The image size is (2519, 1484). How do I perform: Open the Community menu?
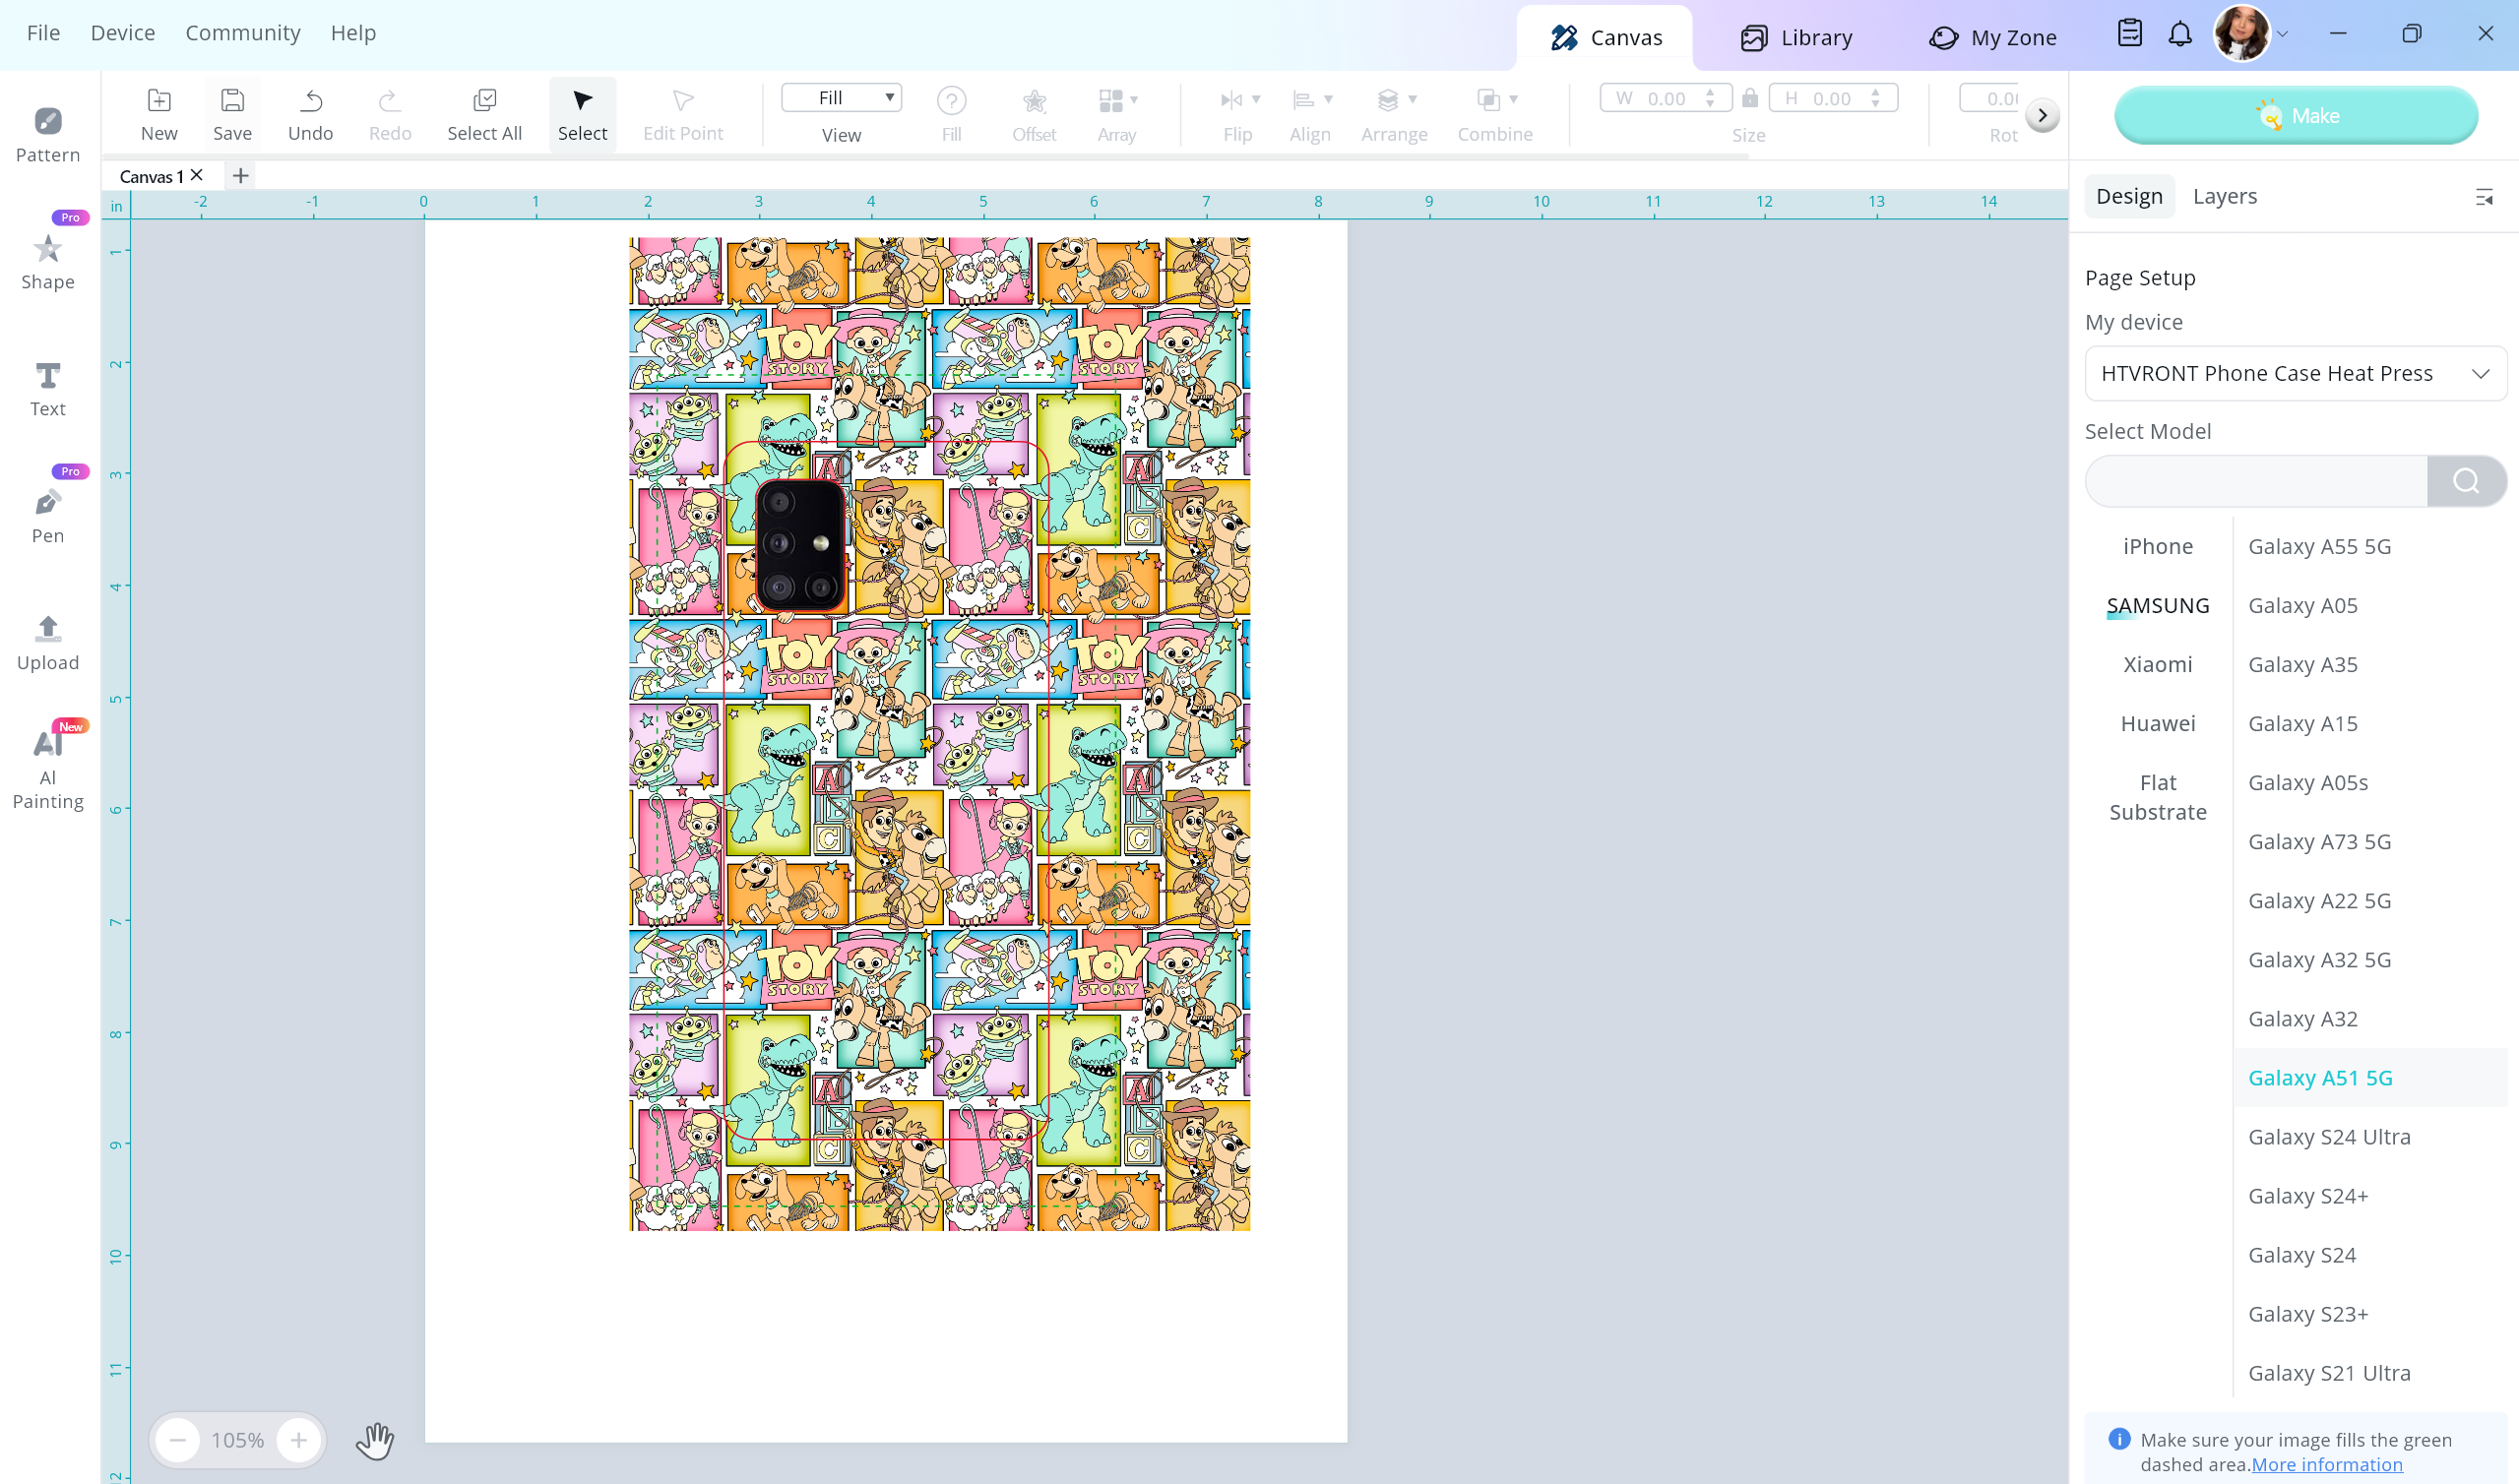click(x=243, y=33)
